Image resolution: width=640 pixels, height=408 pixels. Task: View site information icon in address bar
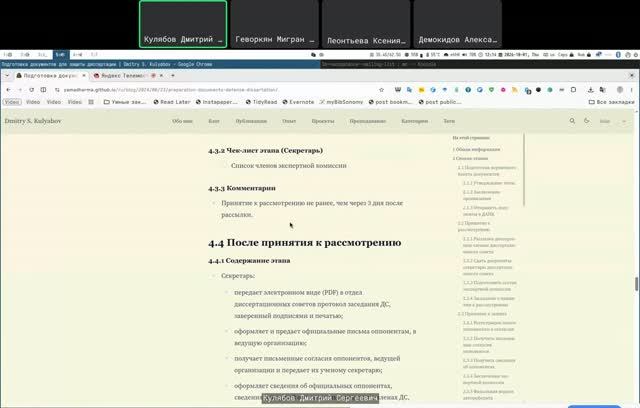tap(57, 90)
